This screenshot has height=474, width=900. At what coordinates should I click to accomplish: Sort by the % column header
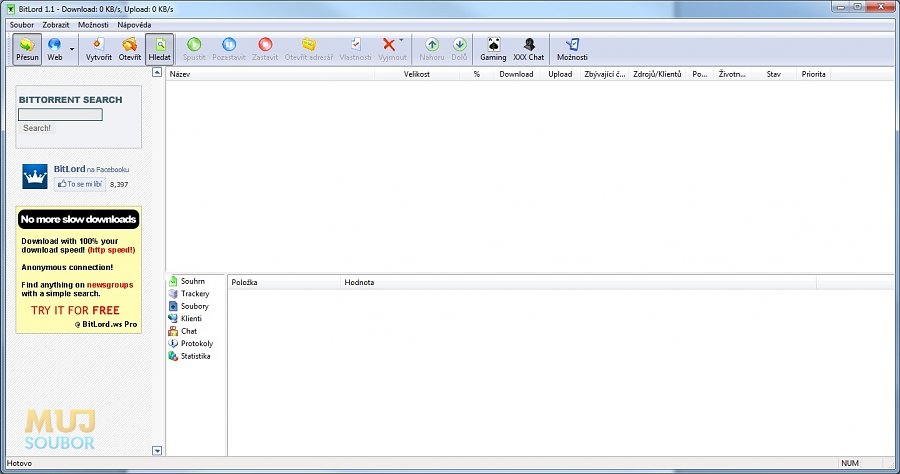click(476, 74)
